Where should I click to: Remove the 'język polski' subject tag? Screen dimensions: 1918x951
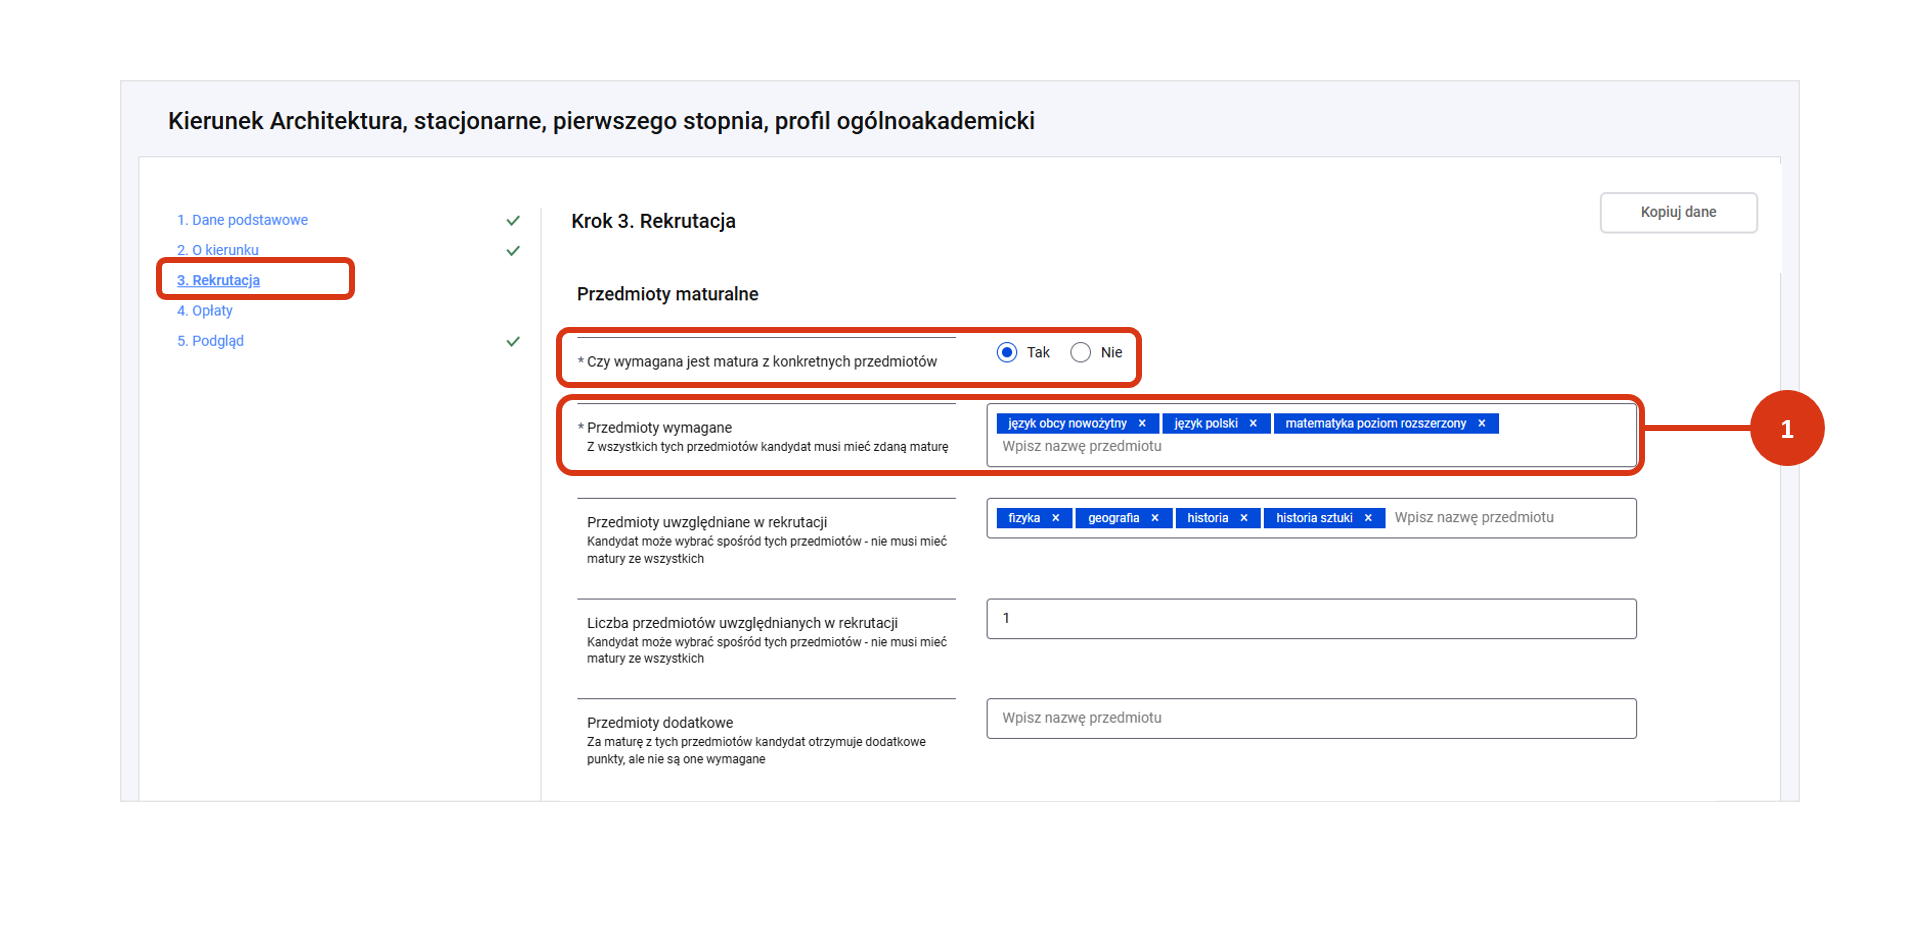[x=1253, y=424]
